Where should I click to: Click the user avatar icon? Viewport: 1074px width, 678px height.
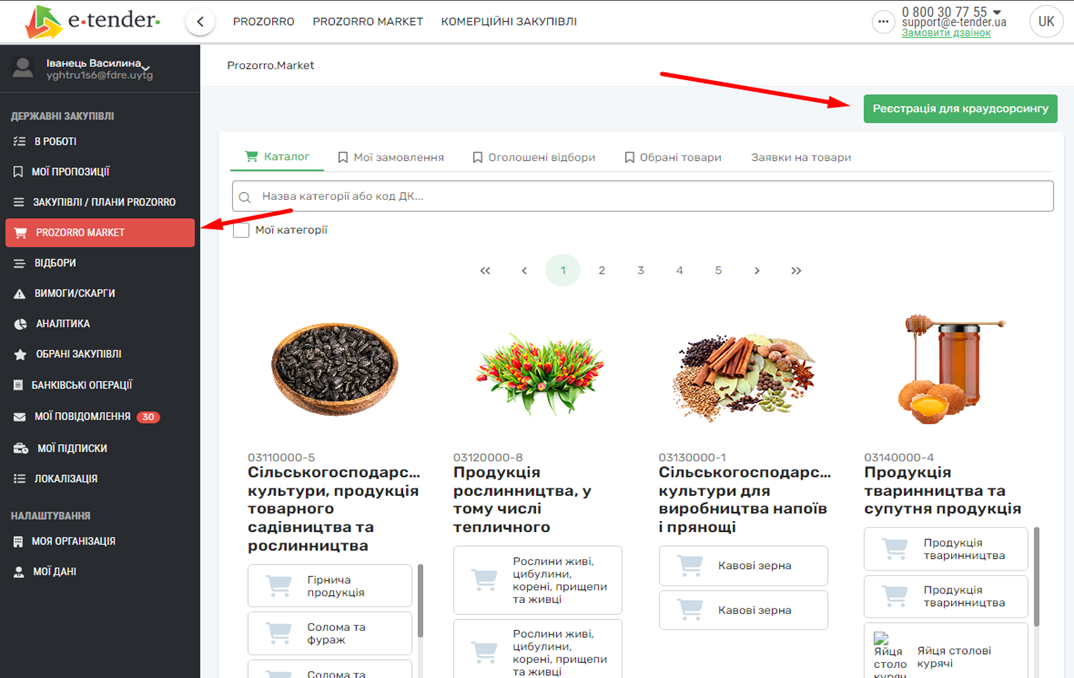point(23,68)
